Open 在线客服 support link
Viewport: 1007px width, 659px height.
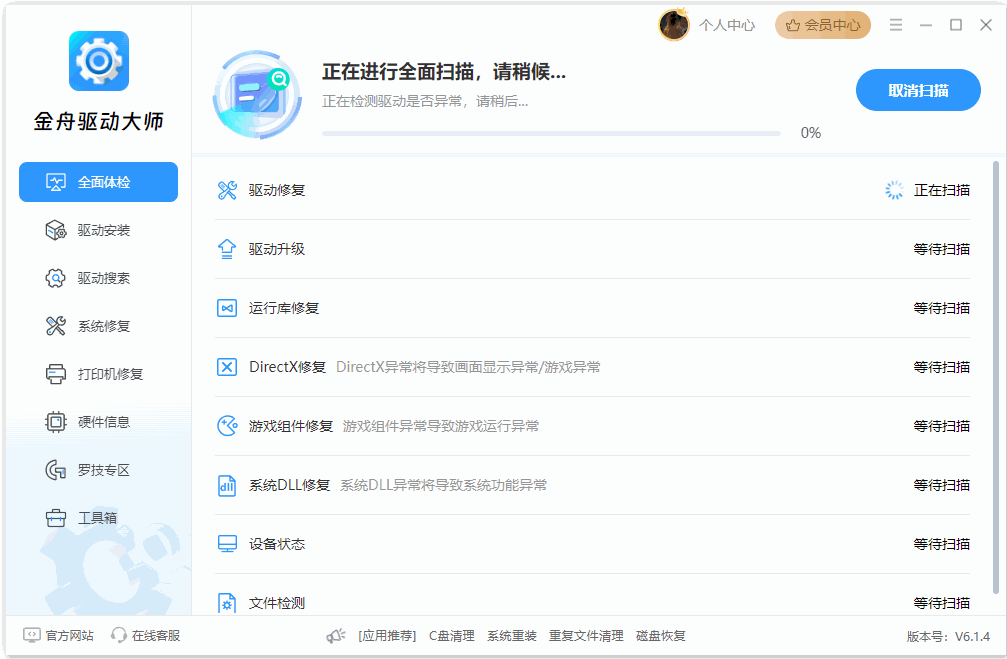coord(146,635)
